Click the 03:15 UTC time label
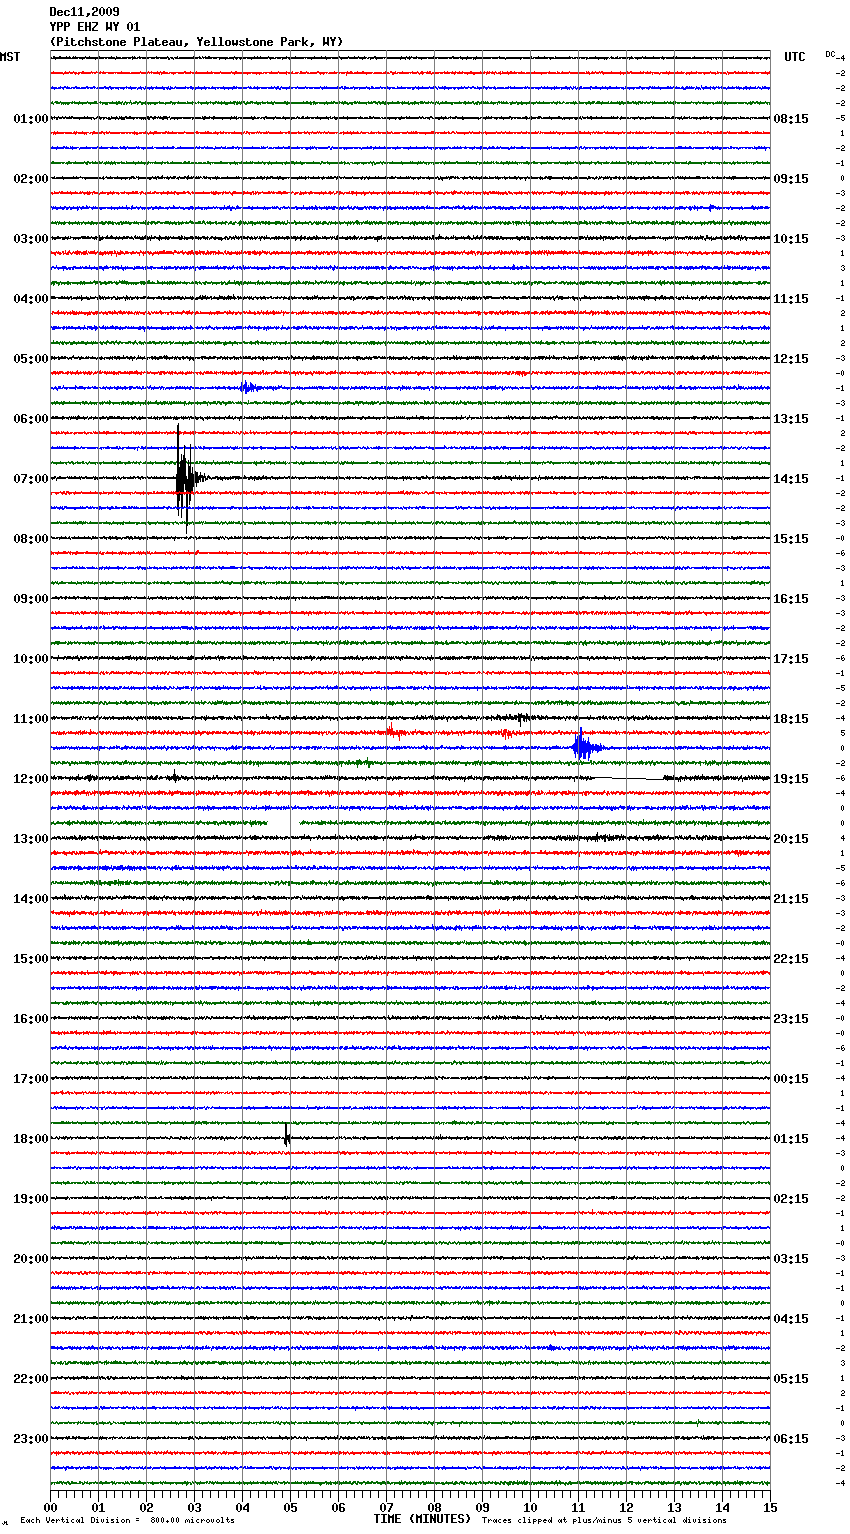This screenshot has height=1534, width=850. click(x=791, y=1259)
